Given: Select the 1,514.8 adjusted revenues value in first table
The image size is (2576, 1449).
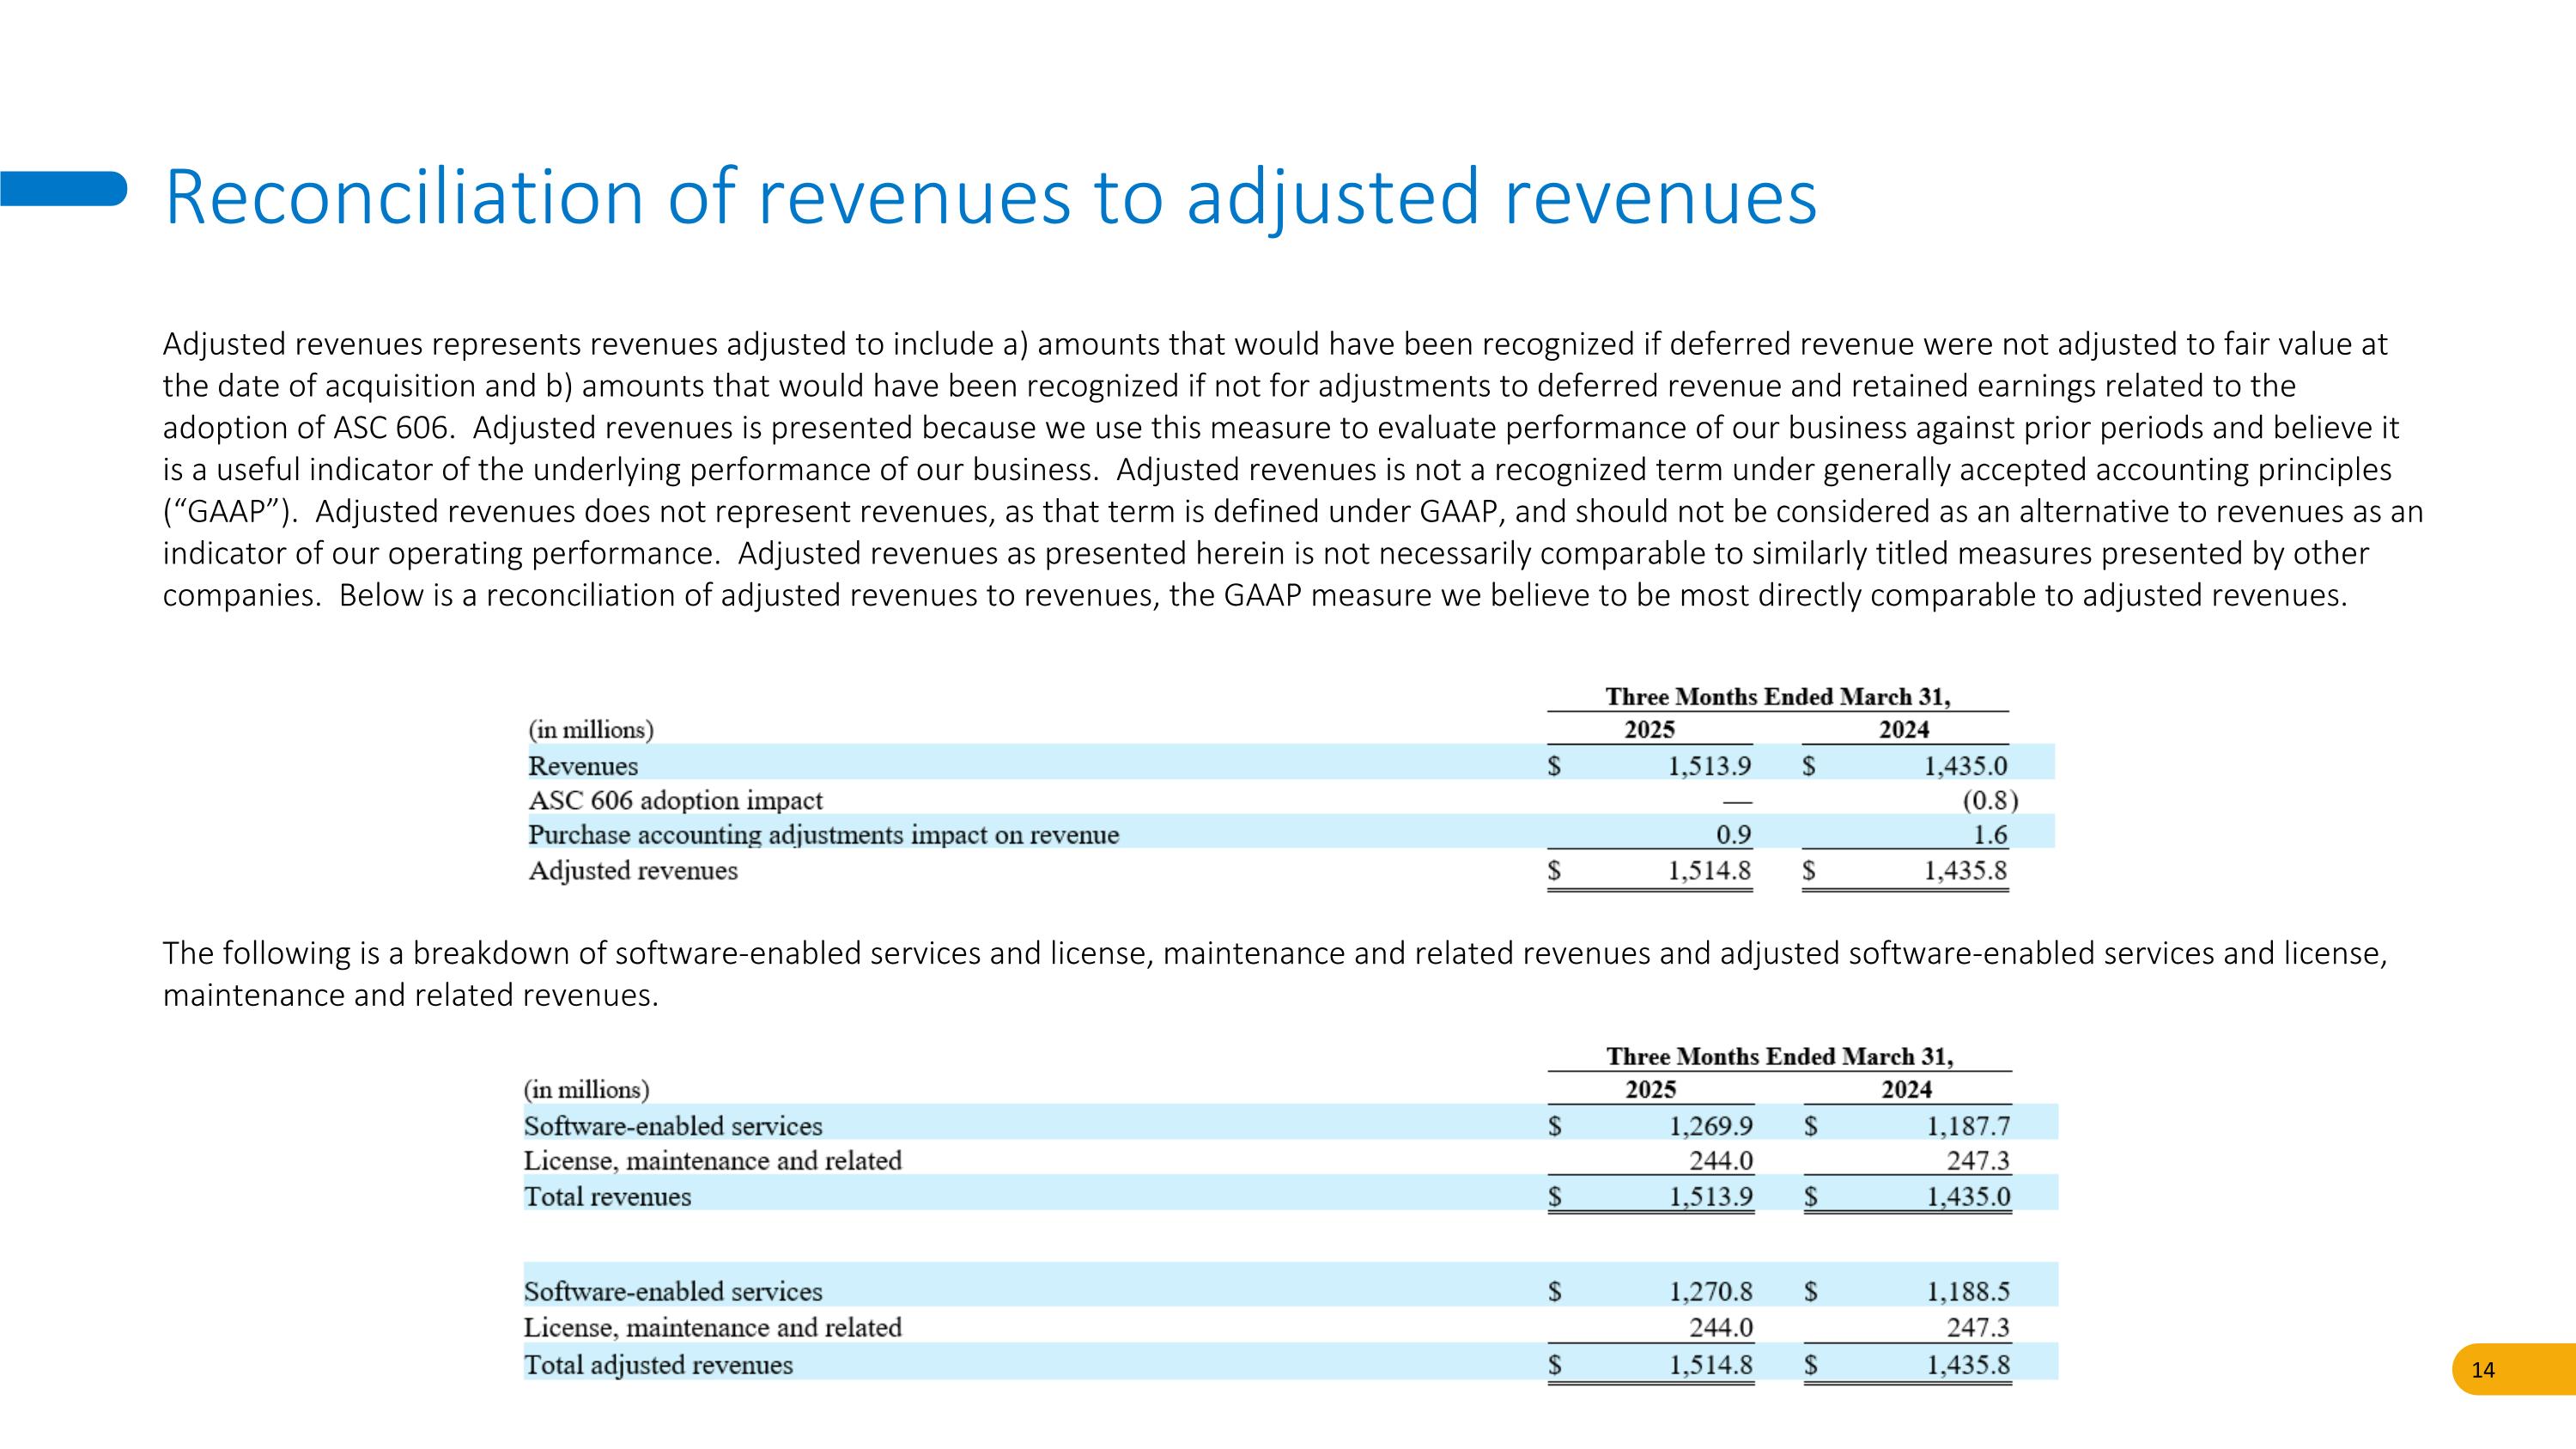Looking at the screenshot, I should (x=1709, y=870).
